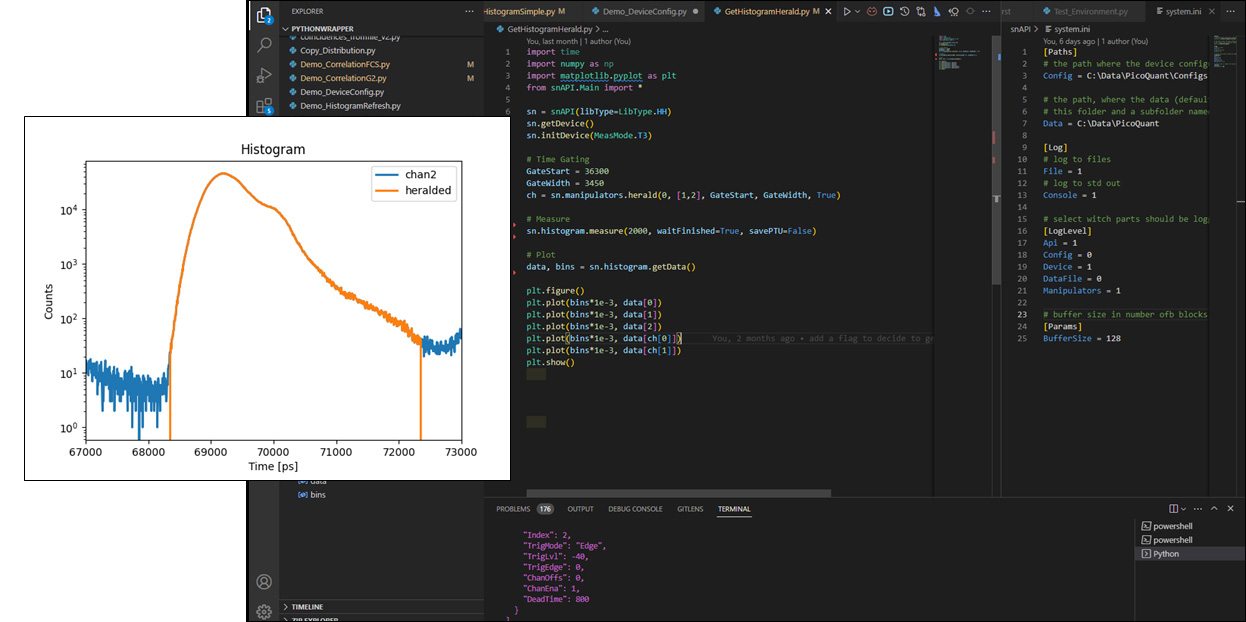Screen dimensions: 1246x622
Task: Open file history with the clock icon
Action: [x=905, y=12]
